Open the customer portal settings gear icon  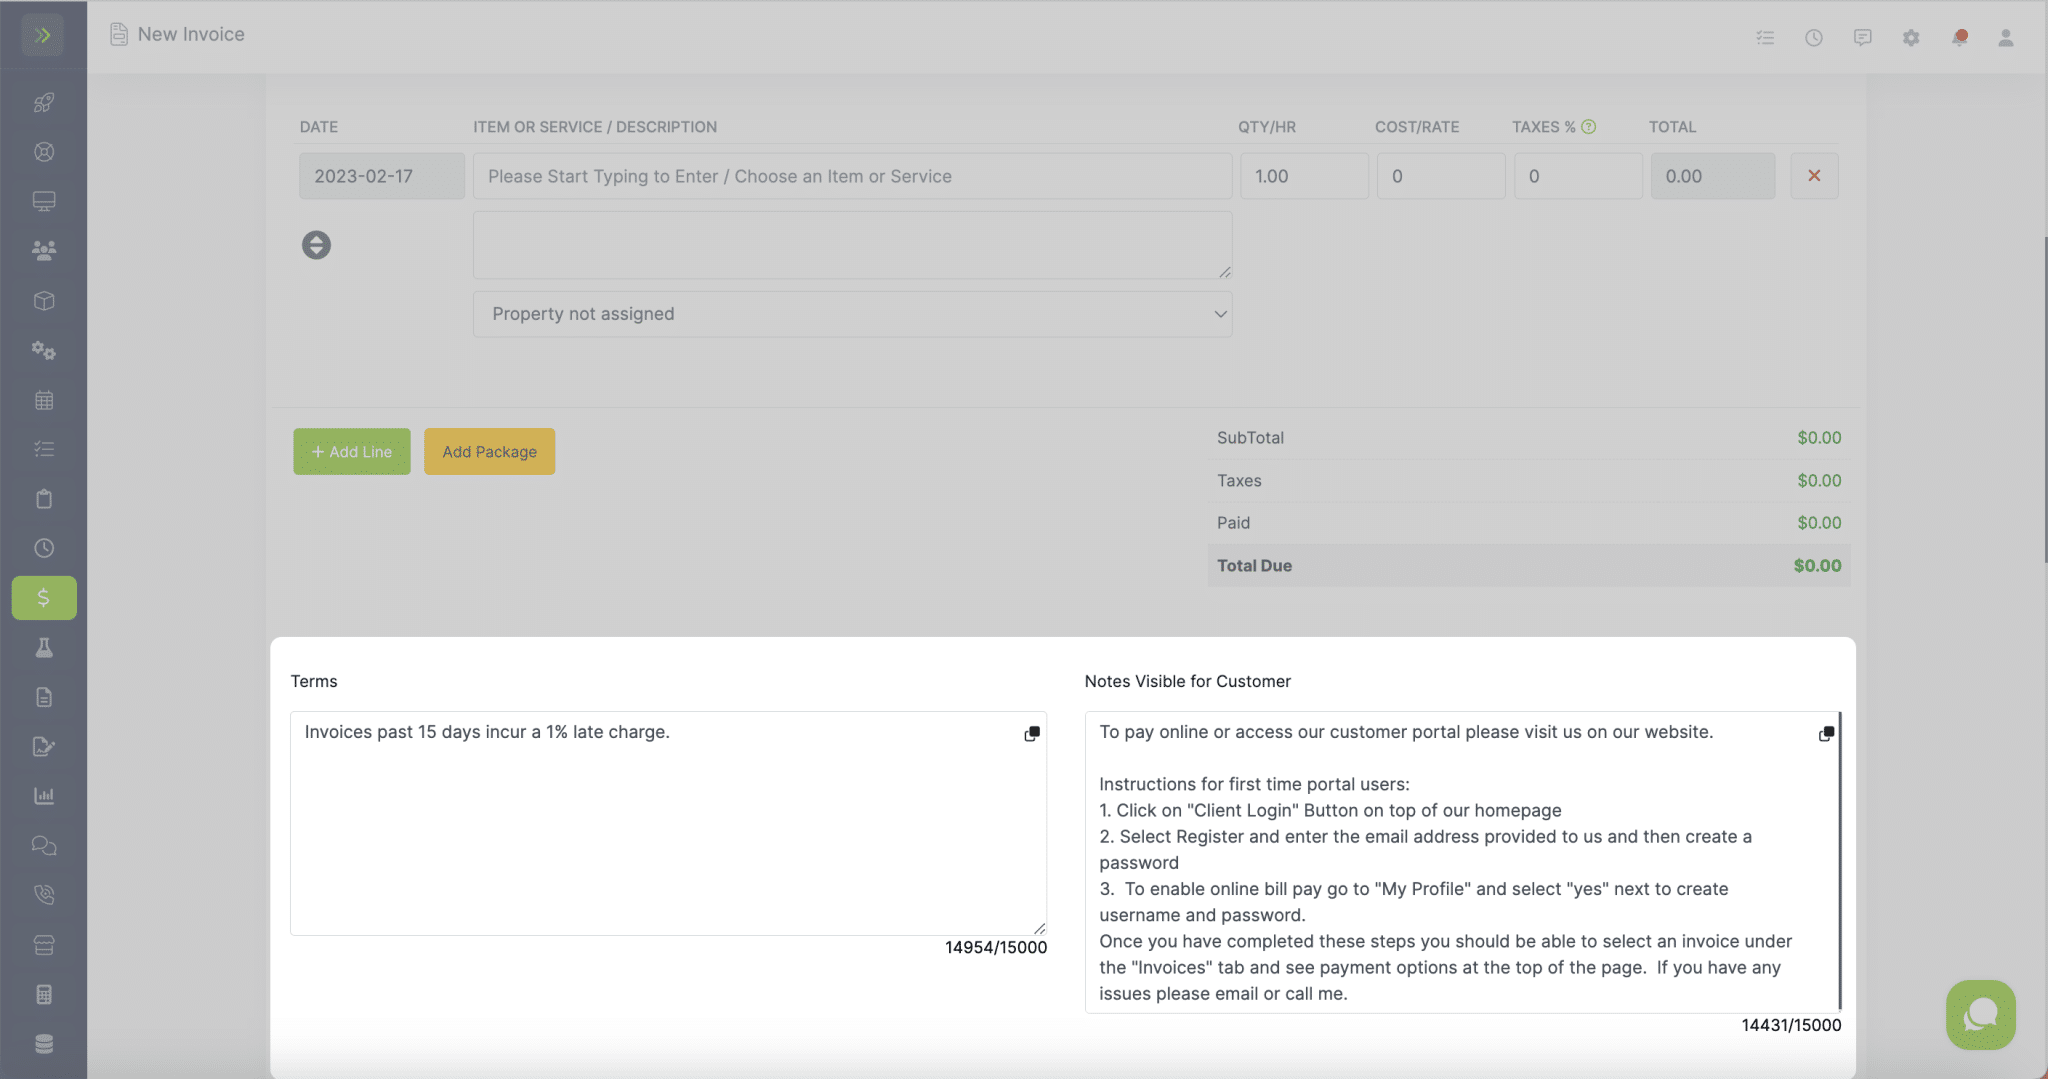1911,37
